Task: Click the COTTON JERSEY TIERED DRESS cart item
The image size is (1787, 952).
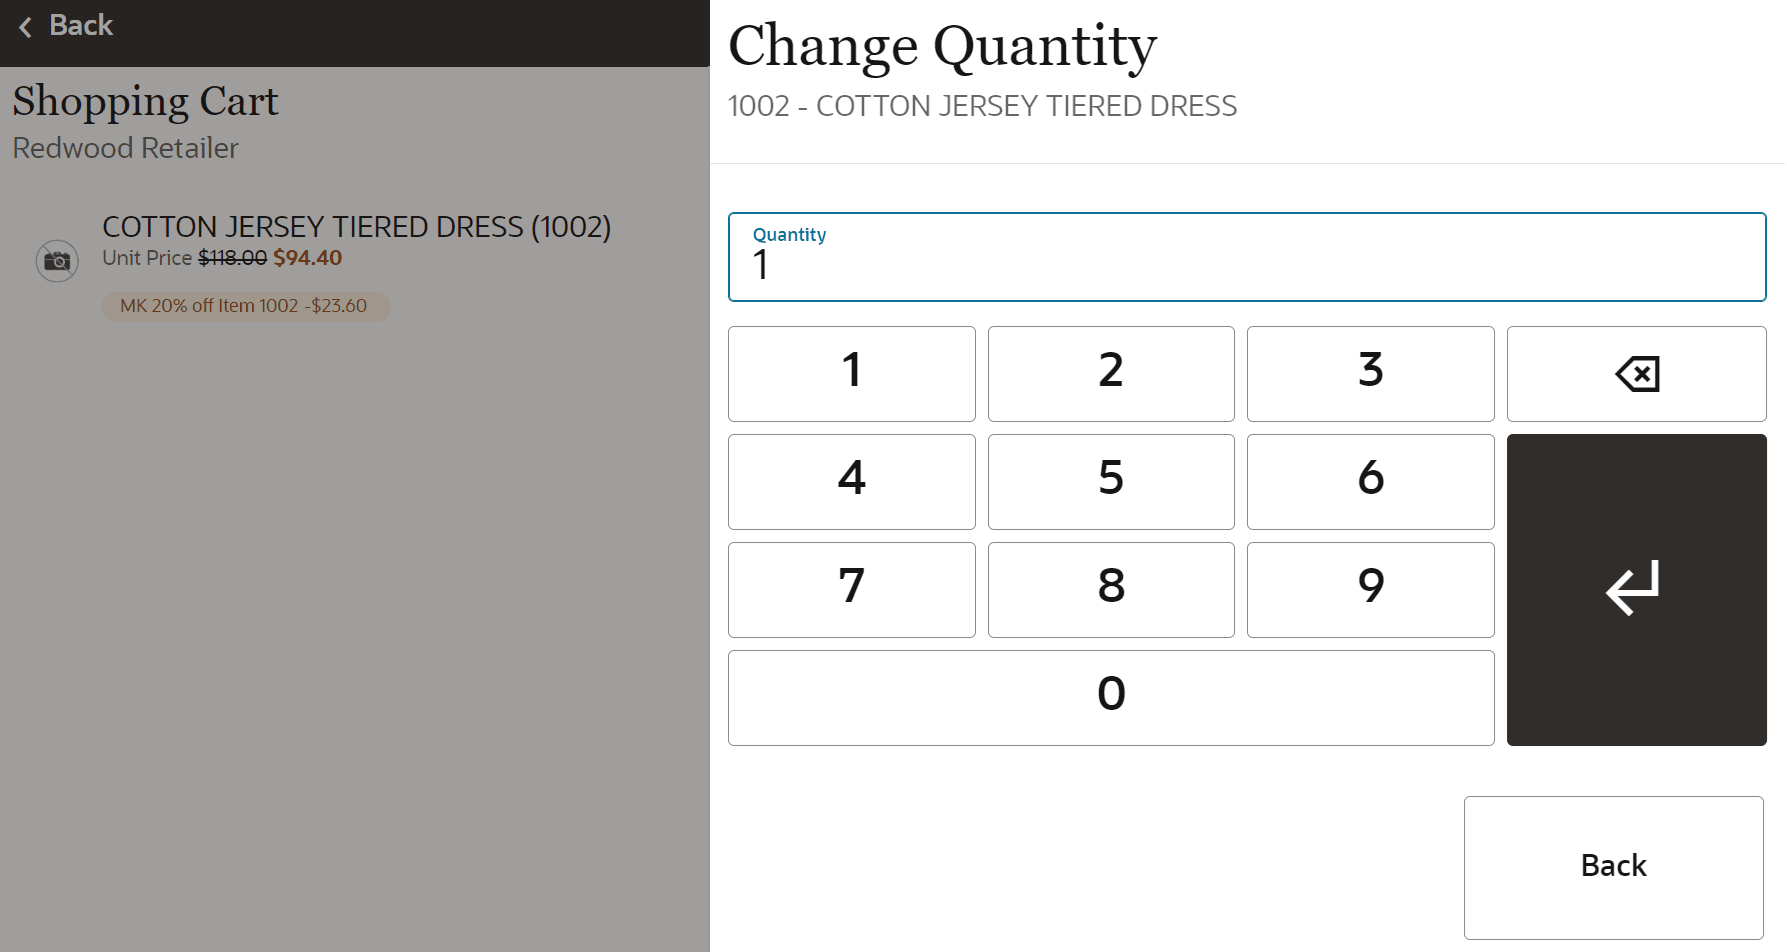Action: pyautogui.click(x=356, y=227)
